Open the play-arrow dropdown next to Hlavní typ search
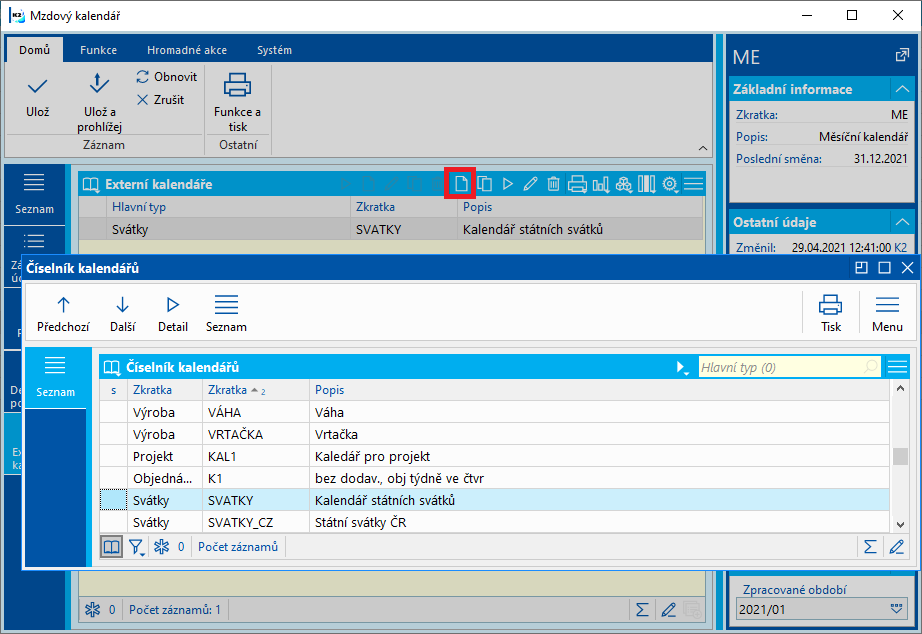The height and width of the screenshot is (634, 922). (x=682, y=368)
